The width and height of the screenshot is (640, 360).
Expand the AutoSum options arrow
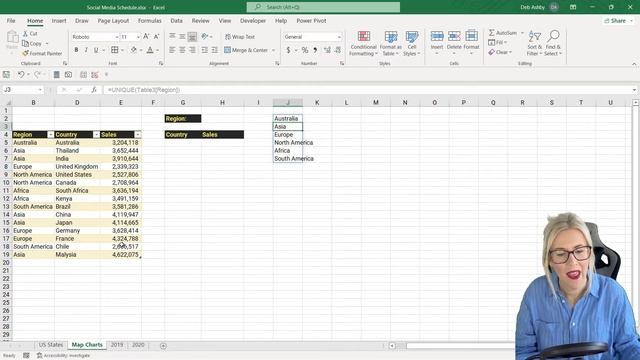pos(522,33)
